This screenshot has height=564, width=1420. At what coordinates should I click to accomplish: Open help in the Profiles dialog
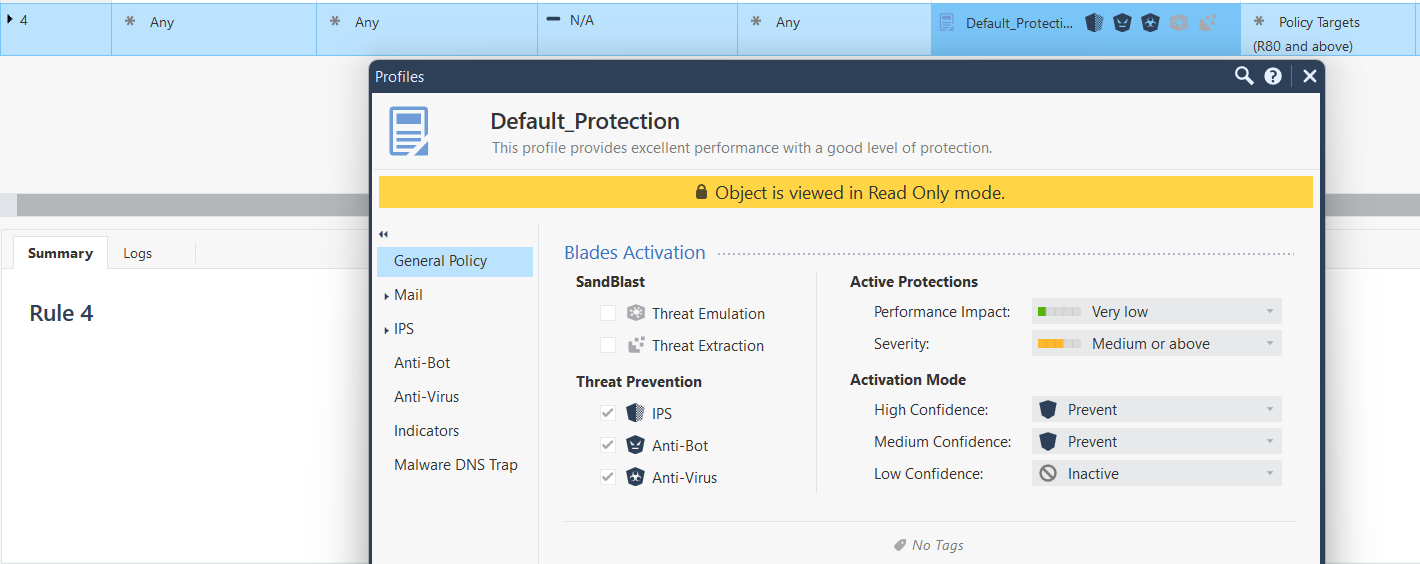pyautogui.click(x=1273, y=76)
